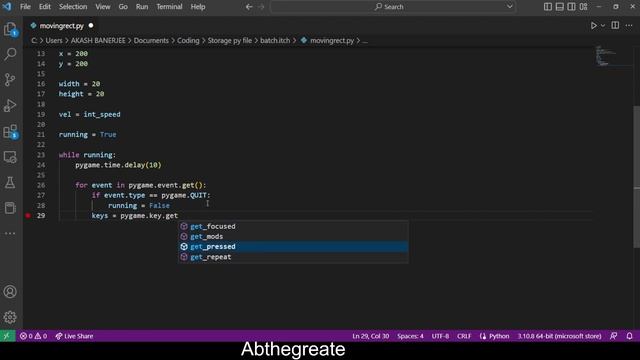Viewport: 640px width, 360px height.
Task: Click Storage py file breadcrumb
Action: pos(230,40)
